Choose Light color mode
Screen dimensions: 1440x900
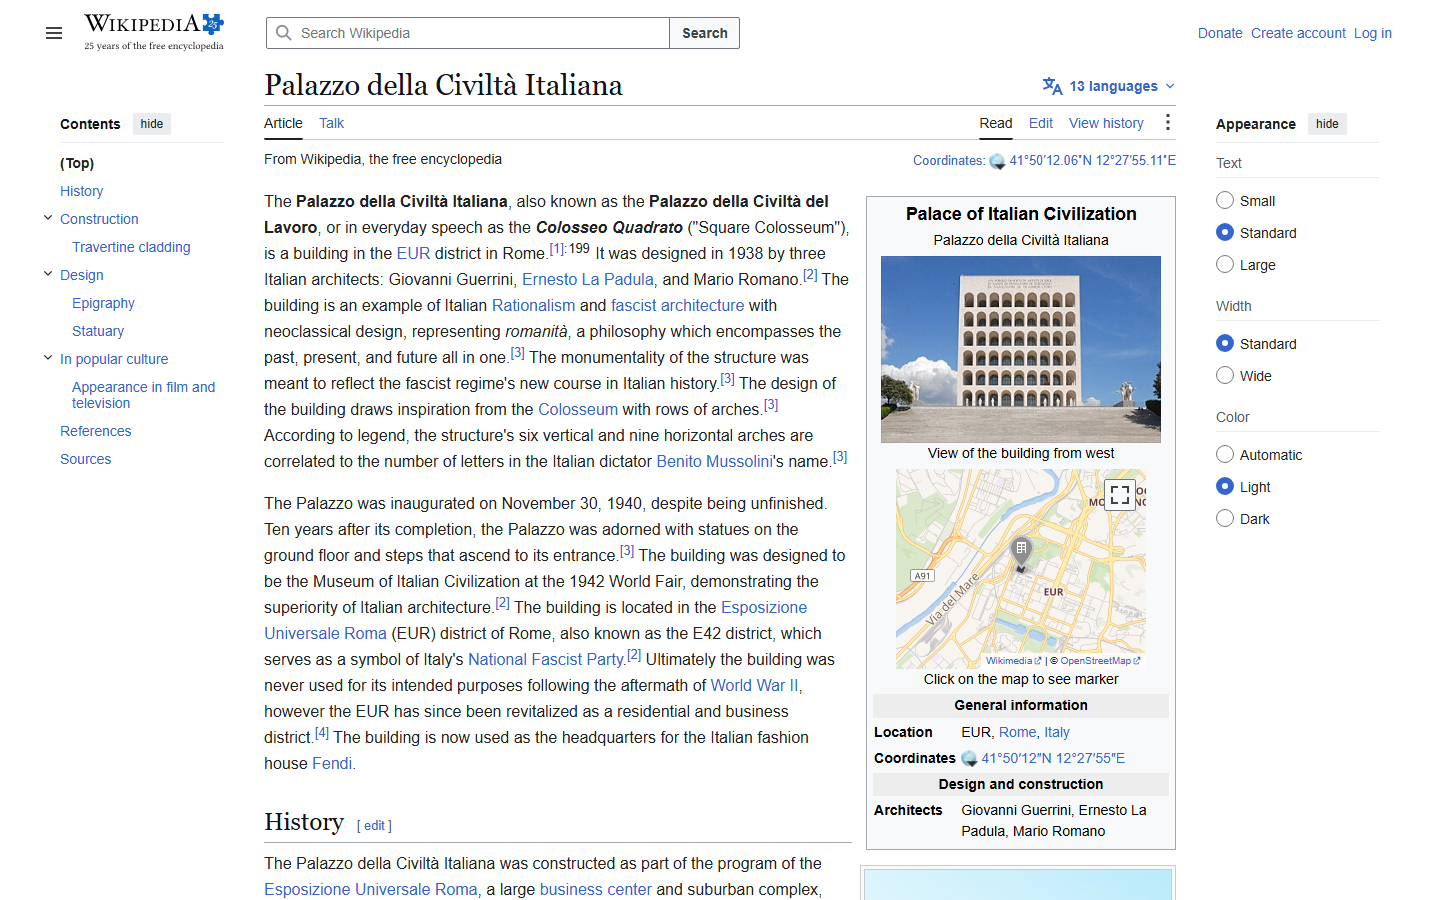1225,486
